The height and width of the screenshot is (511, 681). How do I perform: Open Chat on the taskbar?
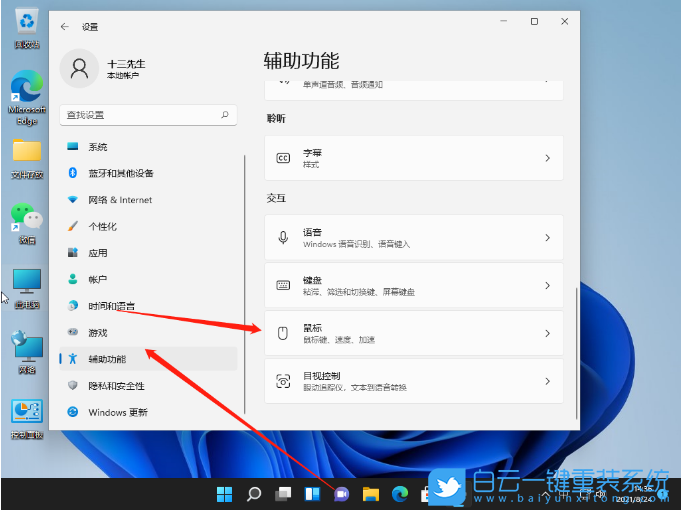[342, 494]
